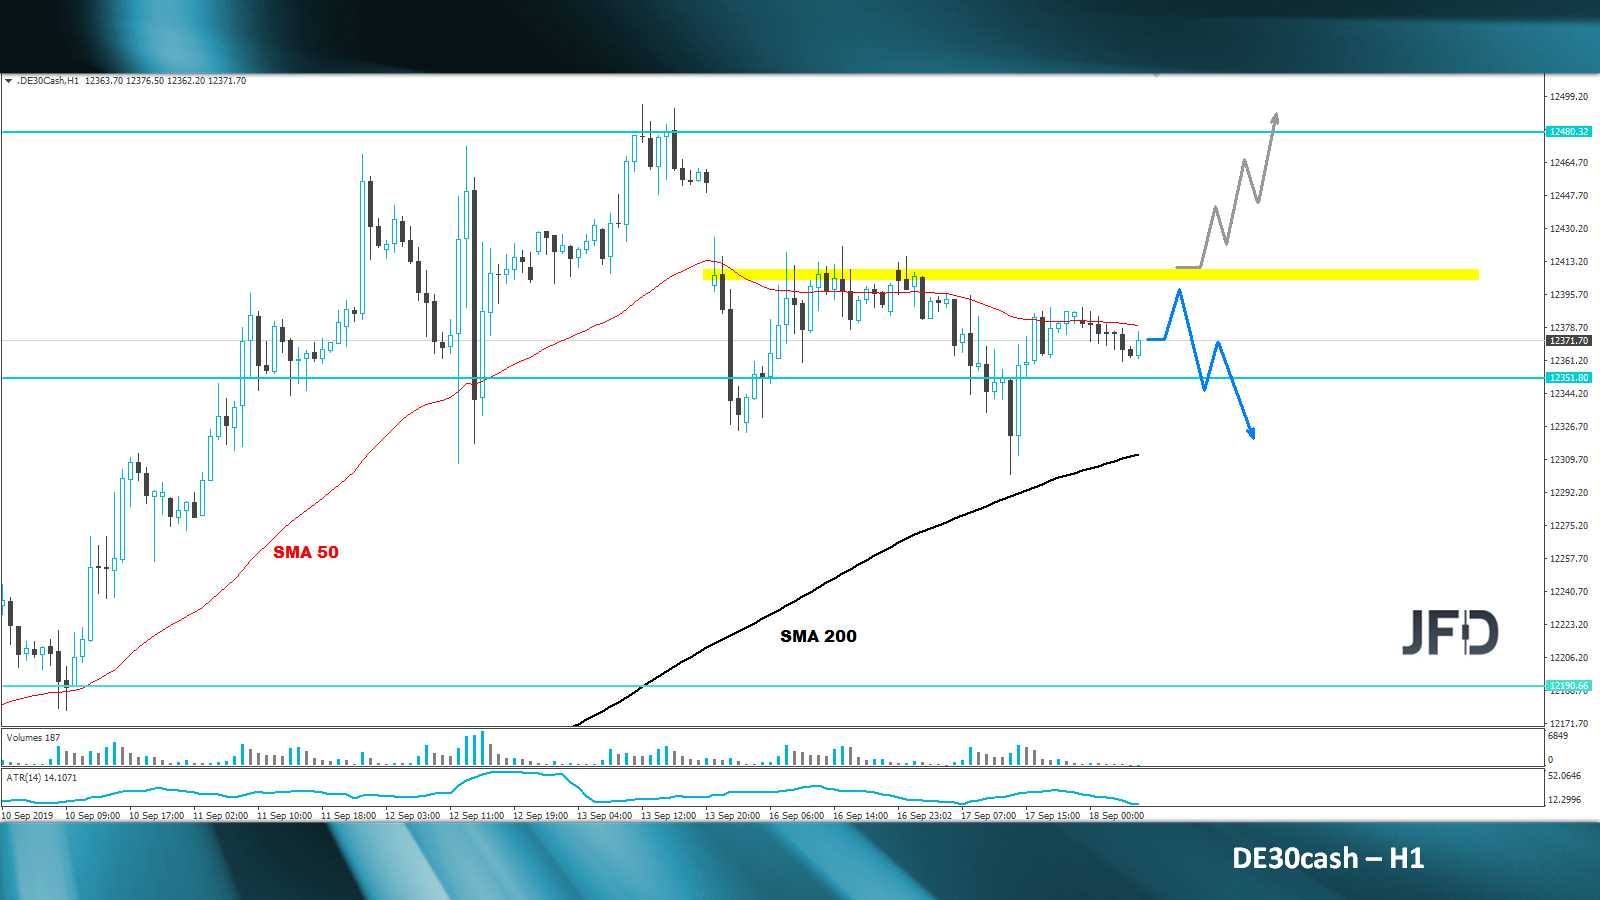
Task: Select the horizontal line at 12190.66
Action: (772, 686)
